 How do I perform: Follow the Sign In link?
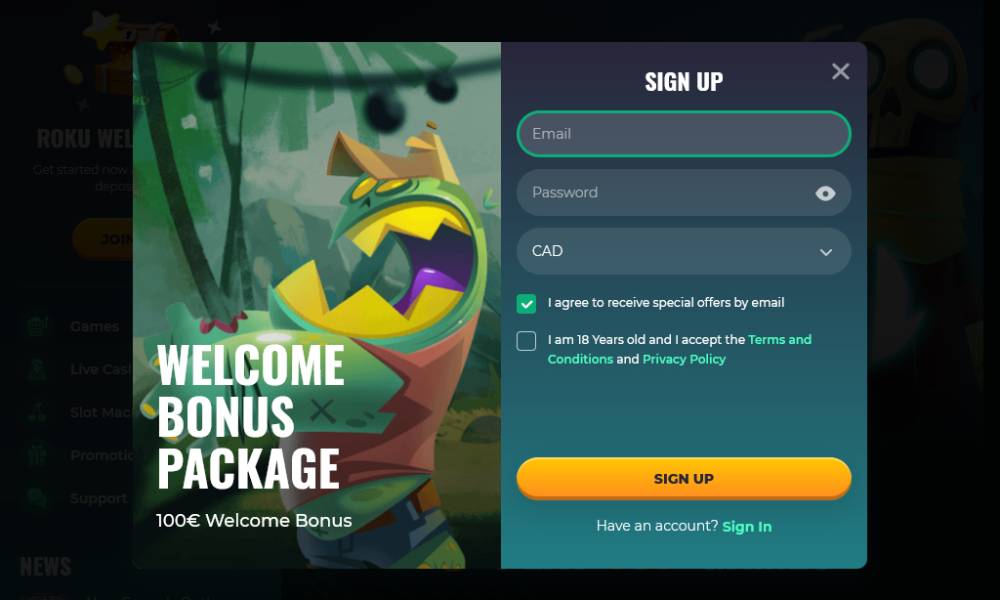[x=747, y=527]
